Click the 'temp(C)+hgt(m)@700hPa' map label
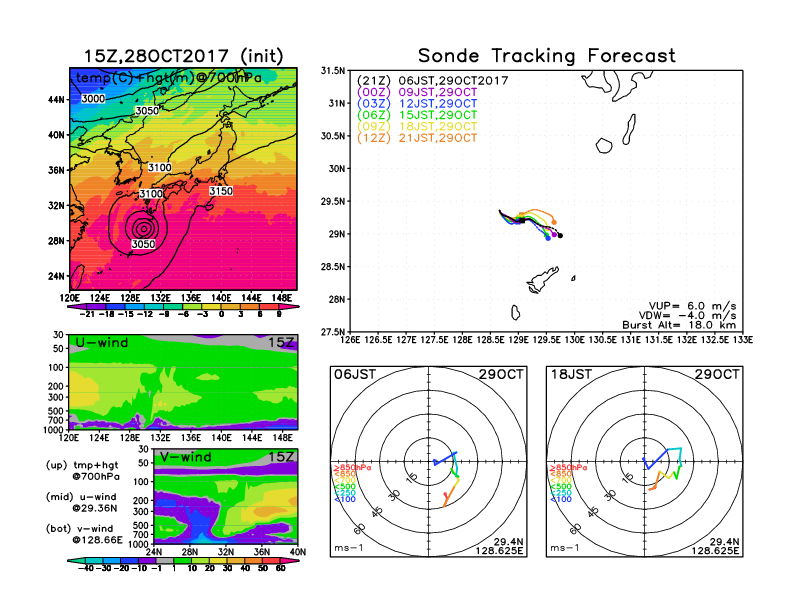 coord(169,78)
